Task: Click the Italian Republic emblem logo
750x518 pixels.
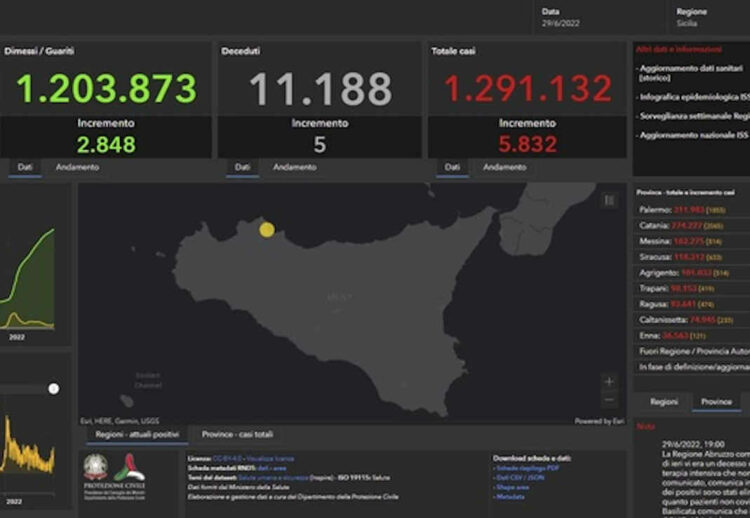Action: point(96,467)
